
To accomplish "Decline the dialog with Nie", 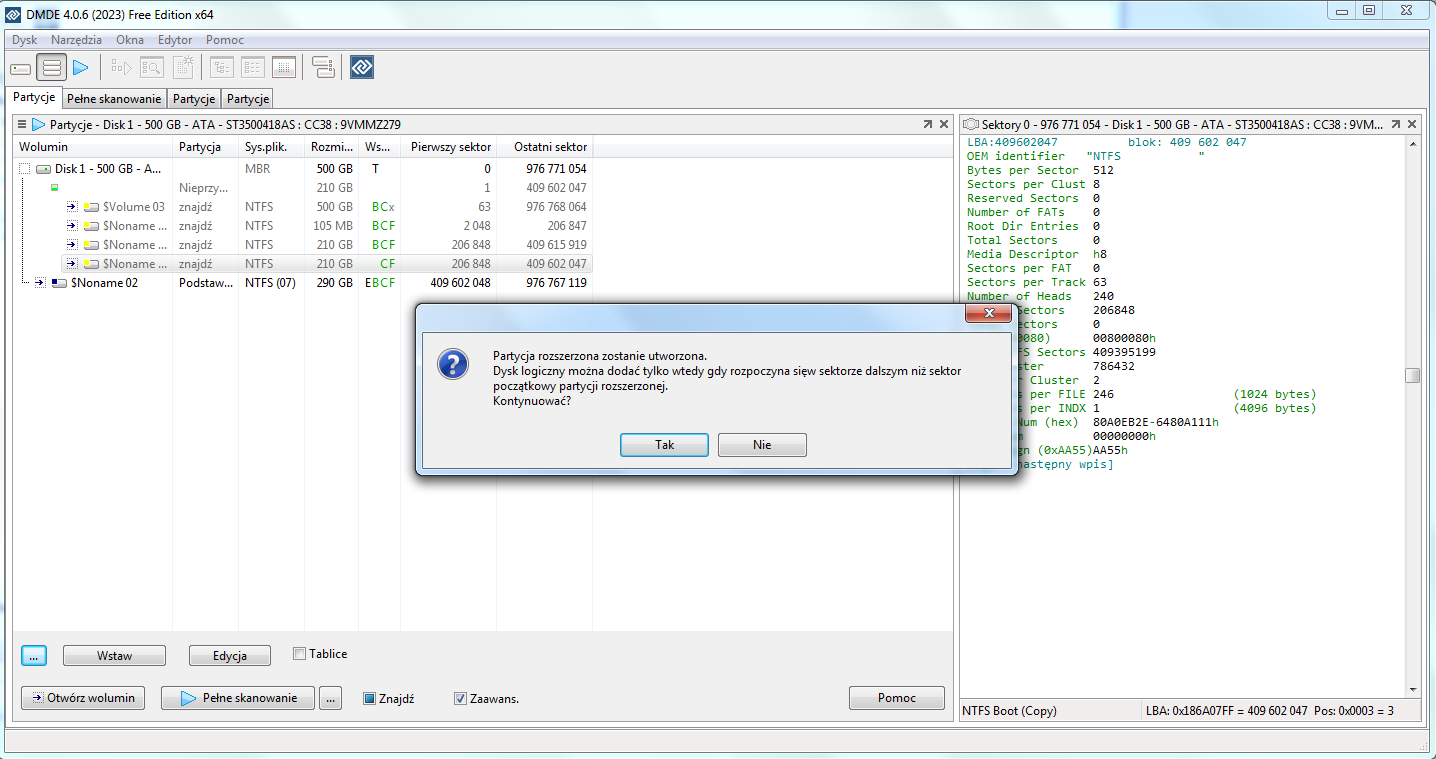I will (762, 445).
